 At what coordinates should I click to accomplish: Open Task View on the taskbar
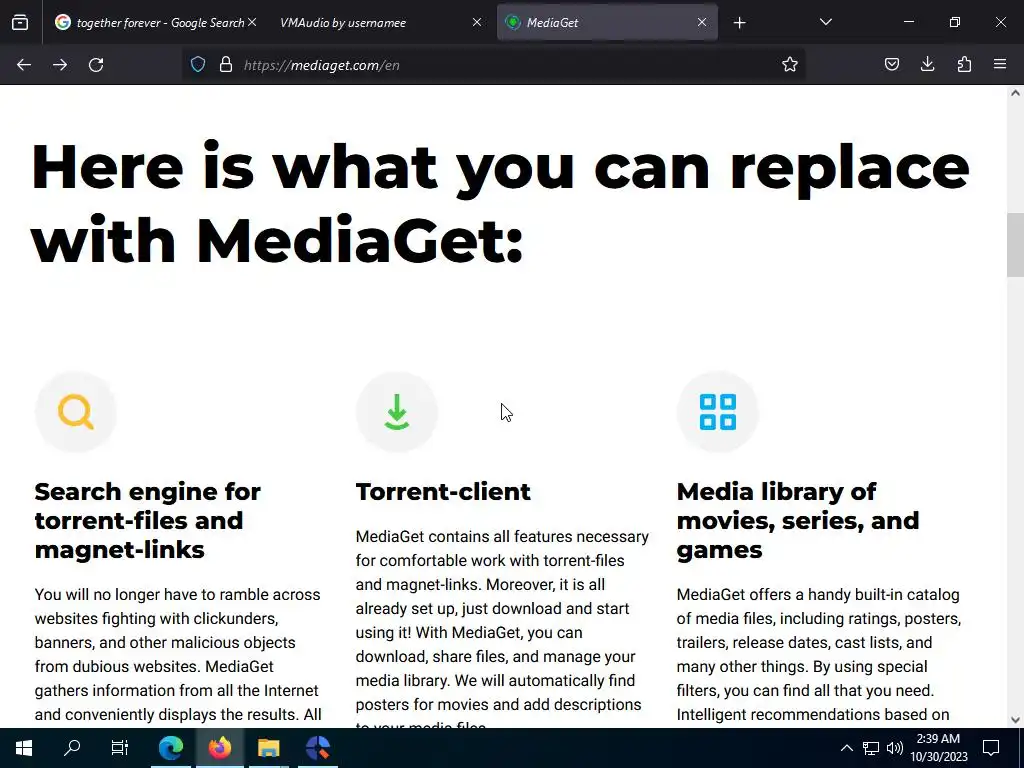tap(120, 748)
